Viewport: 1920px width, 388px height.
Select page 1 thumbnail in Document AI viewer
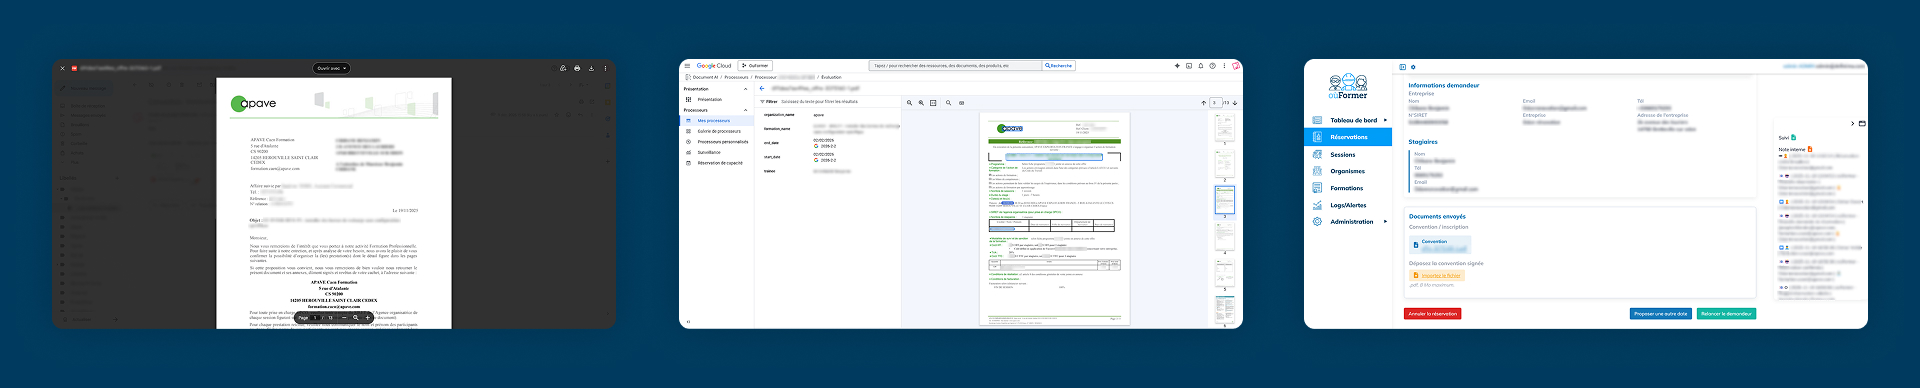click(x=1224, y=126)
